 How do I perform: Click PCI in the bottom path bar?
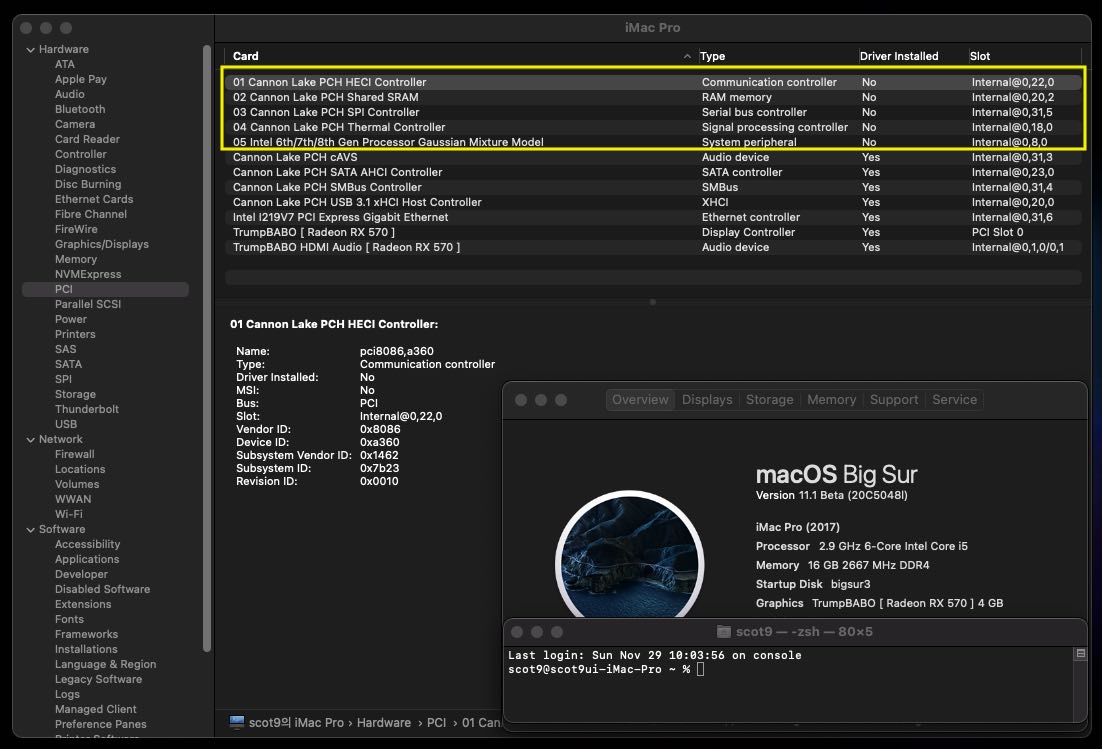point(436,722)
